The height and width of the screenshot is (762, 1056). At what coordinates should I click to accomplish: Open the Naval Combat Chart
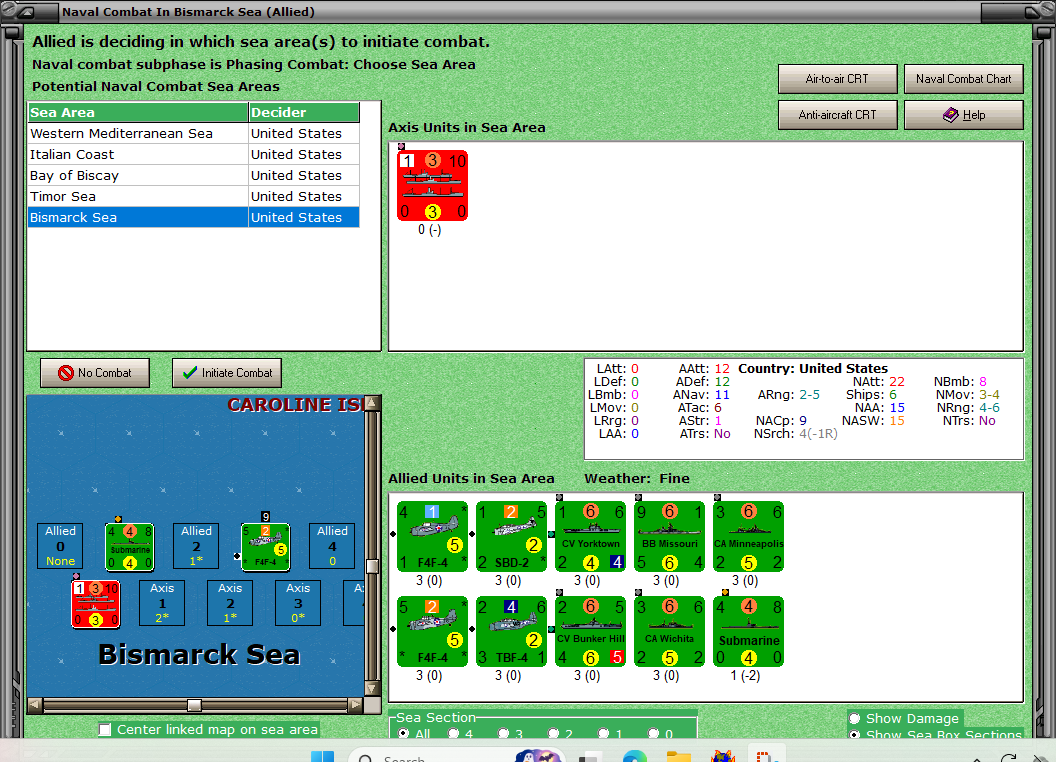click(x=963, y=78)
